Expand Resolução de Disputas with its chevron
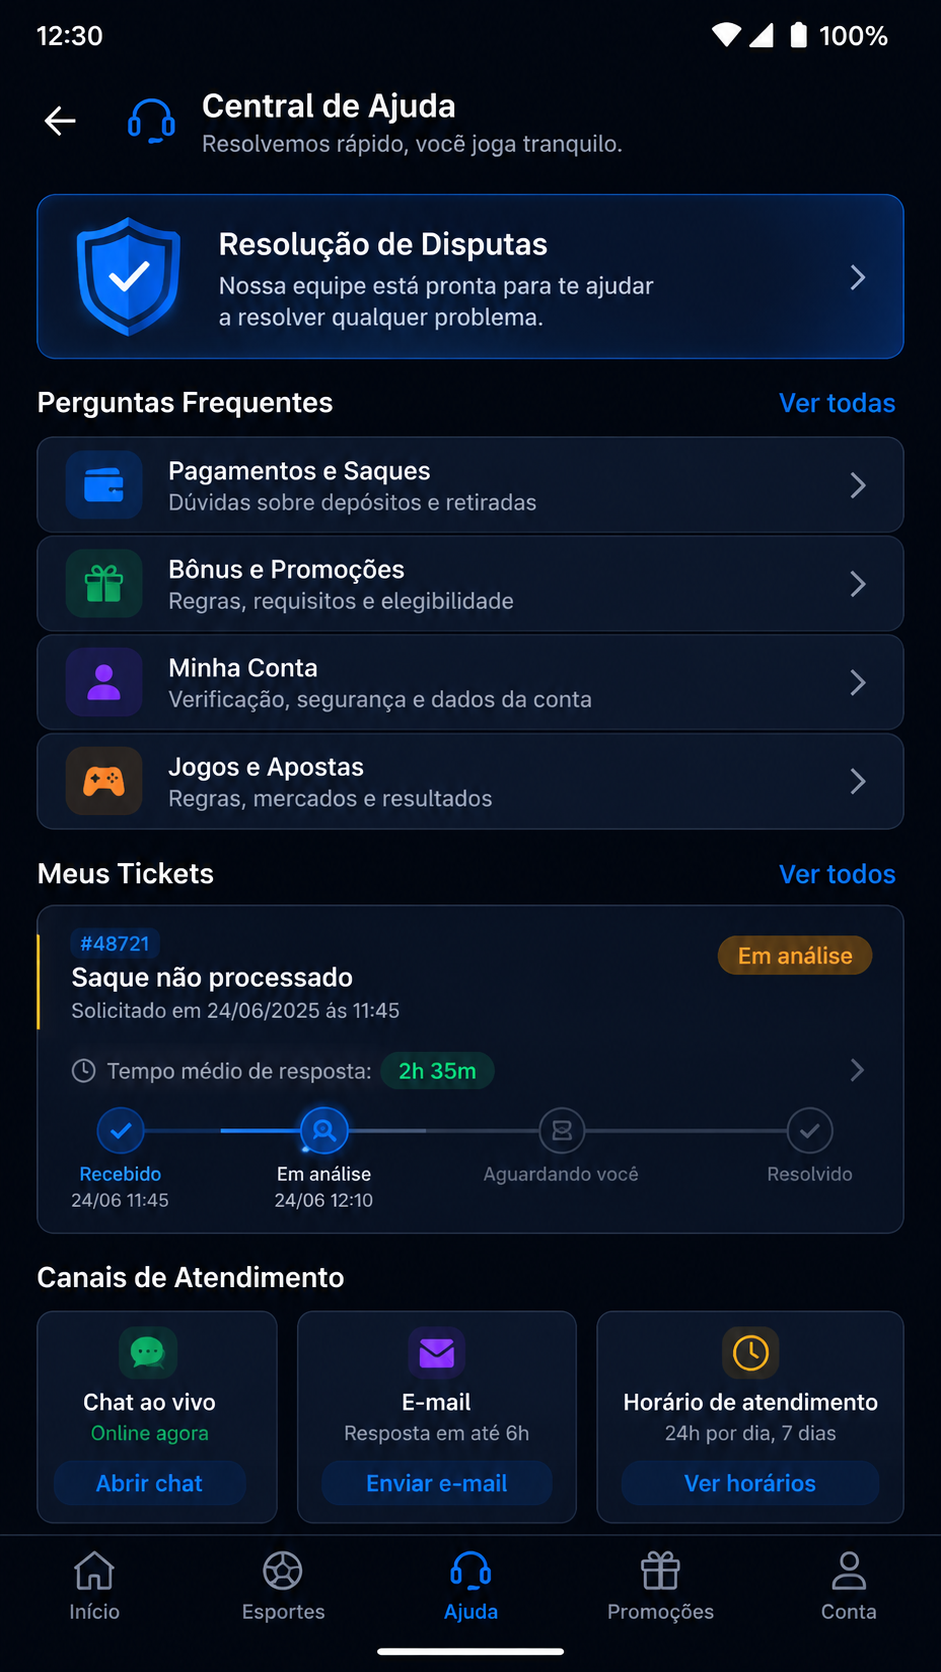The width and height of the screenshot is (941, 1672). tap(857, 277)
